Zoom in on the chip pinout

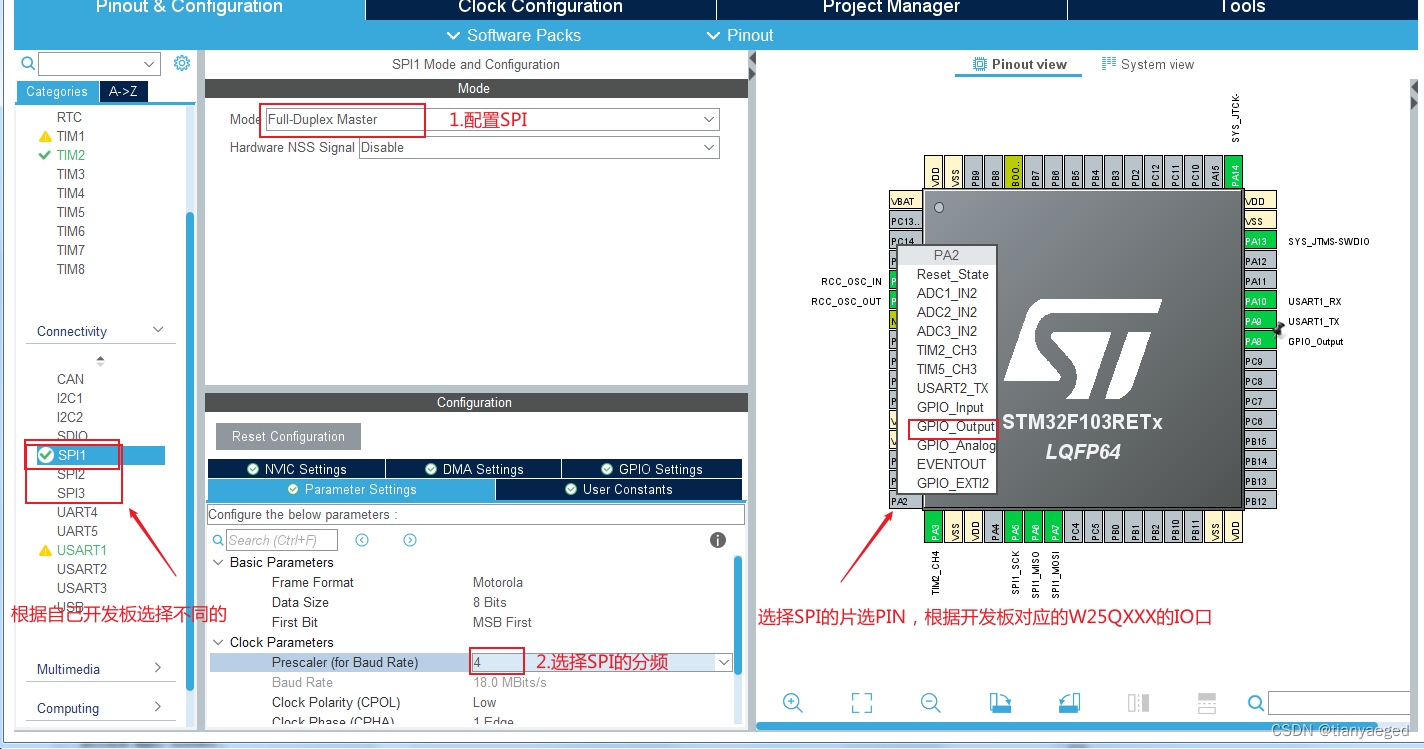(793, 703)
